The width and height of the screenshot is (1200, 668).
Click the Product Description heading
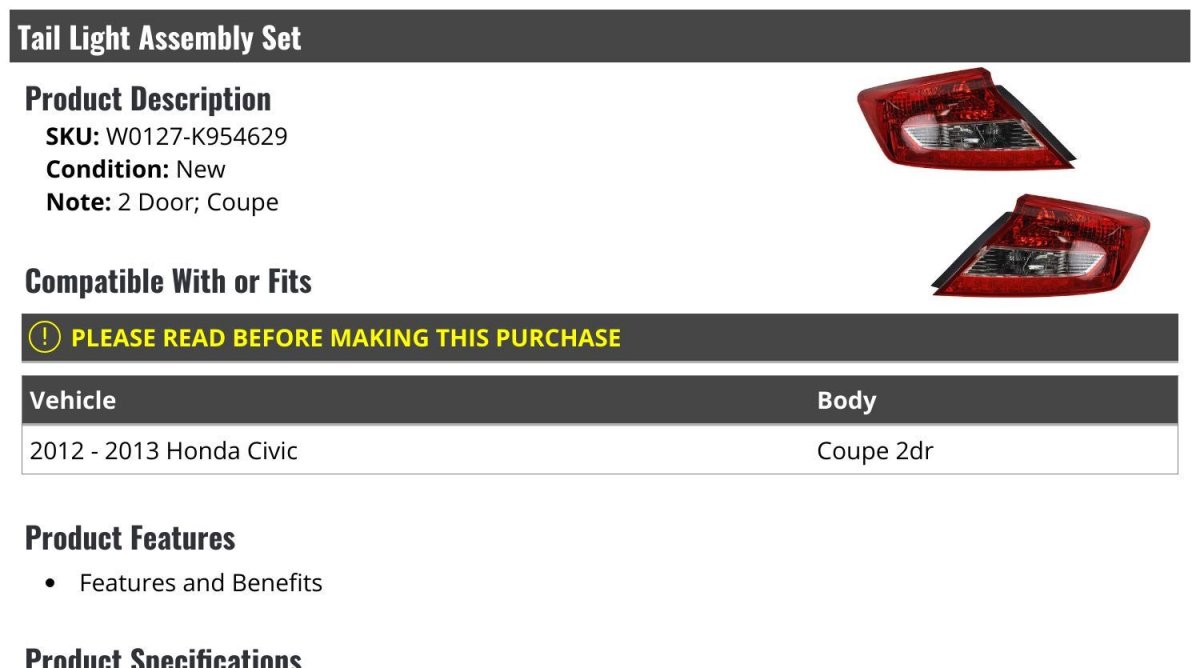click(x=148, y=98)
